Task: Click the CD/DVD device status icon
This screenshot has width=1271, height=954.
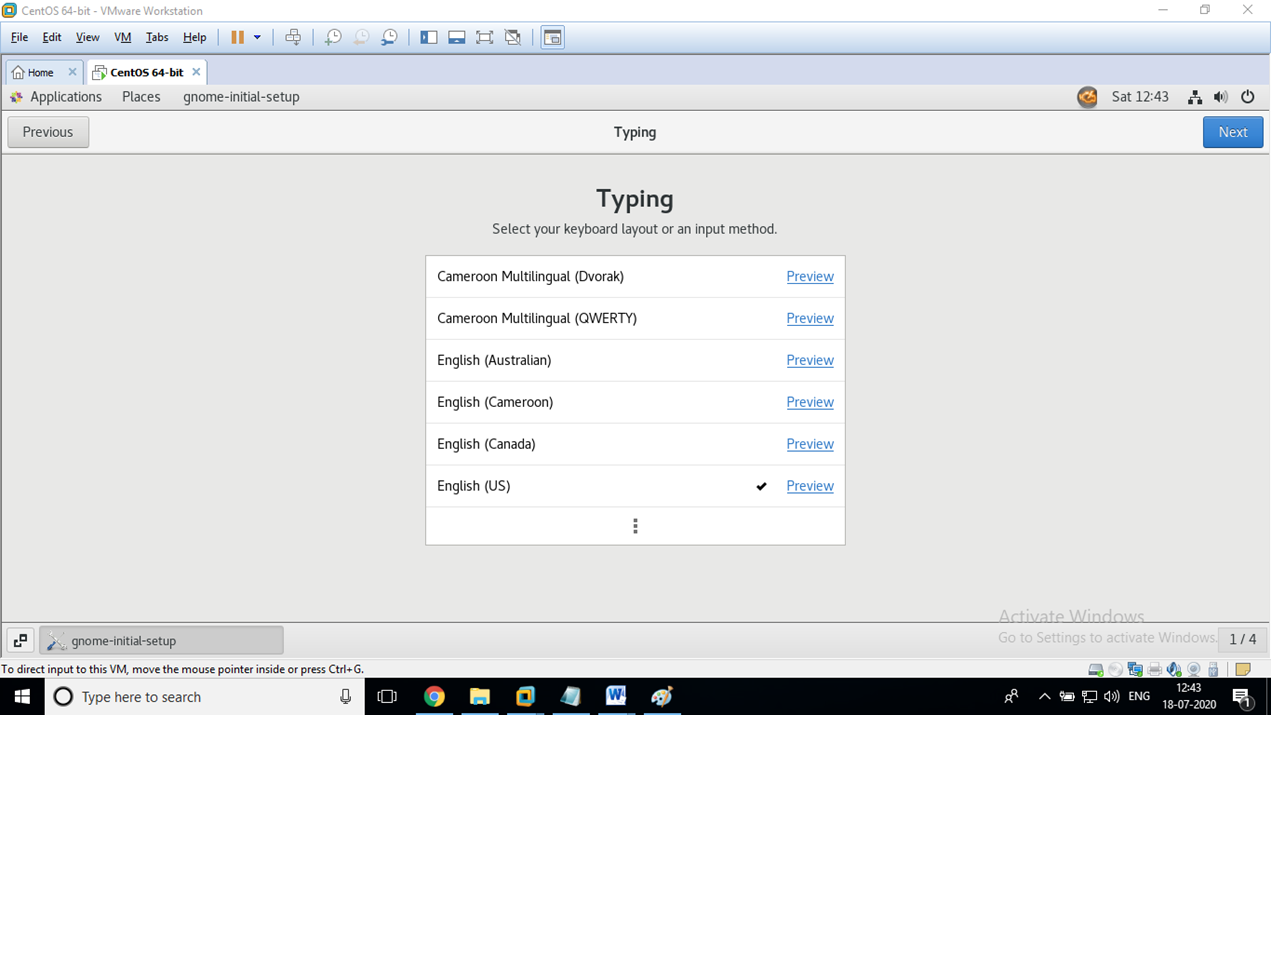Action: 1115,669
